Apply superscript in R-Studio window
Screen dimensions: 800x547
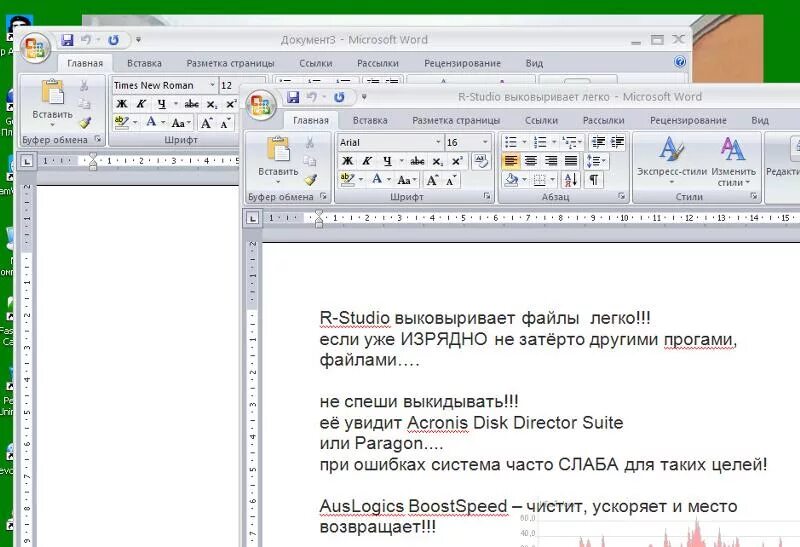(x=457, y=161)
